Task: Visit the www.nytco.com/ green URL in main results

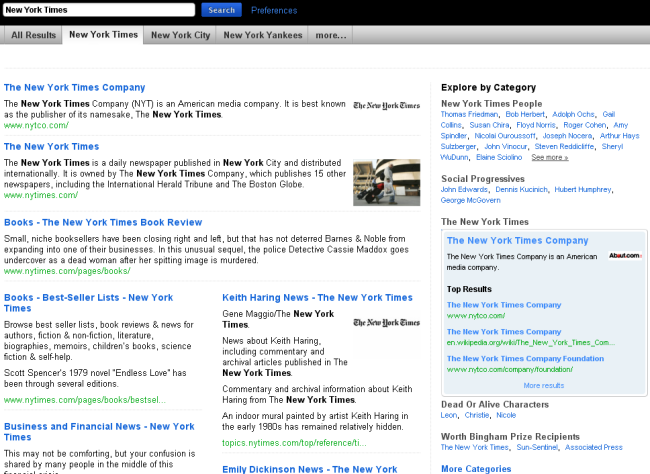Action: click(36, 125)
